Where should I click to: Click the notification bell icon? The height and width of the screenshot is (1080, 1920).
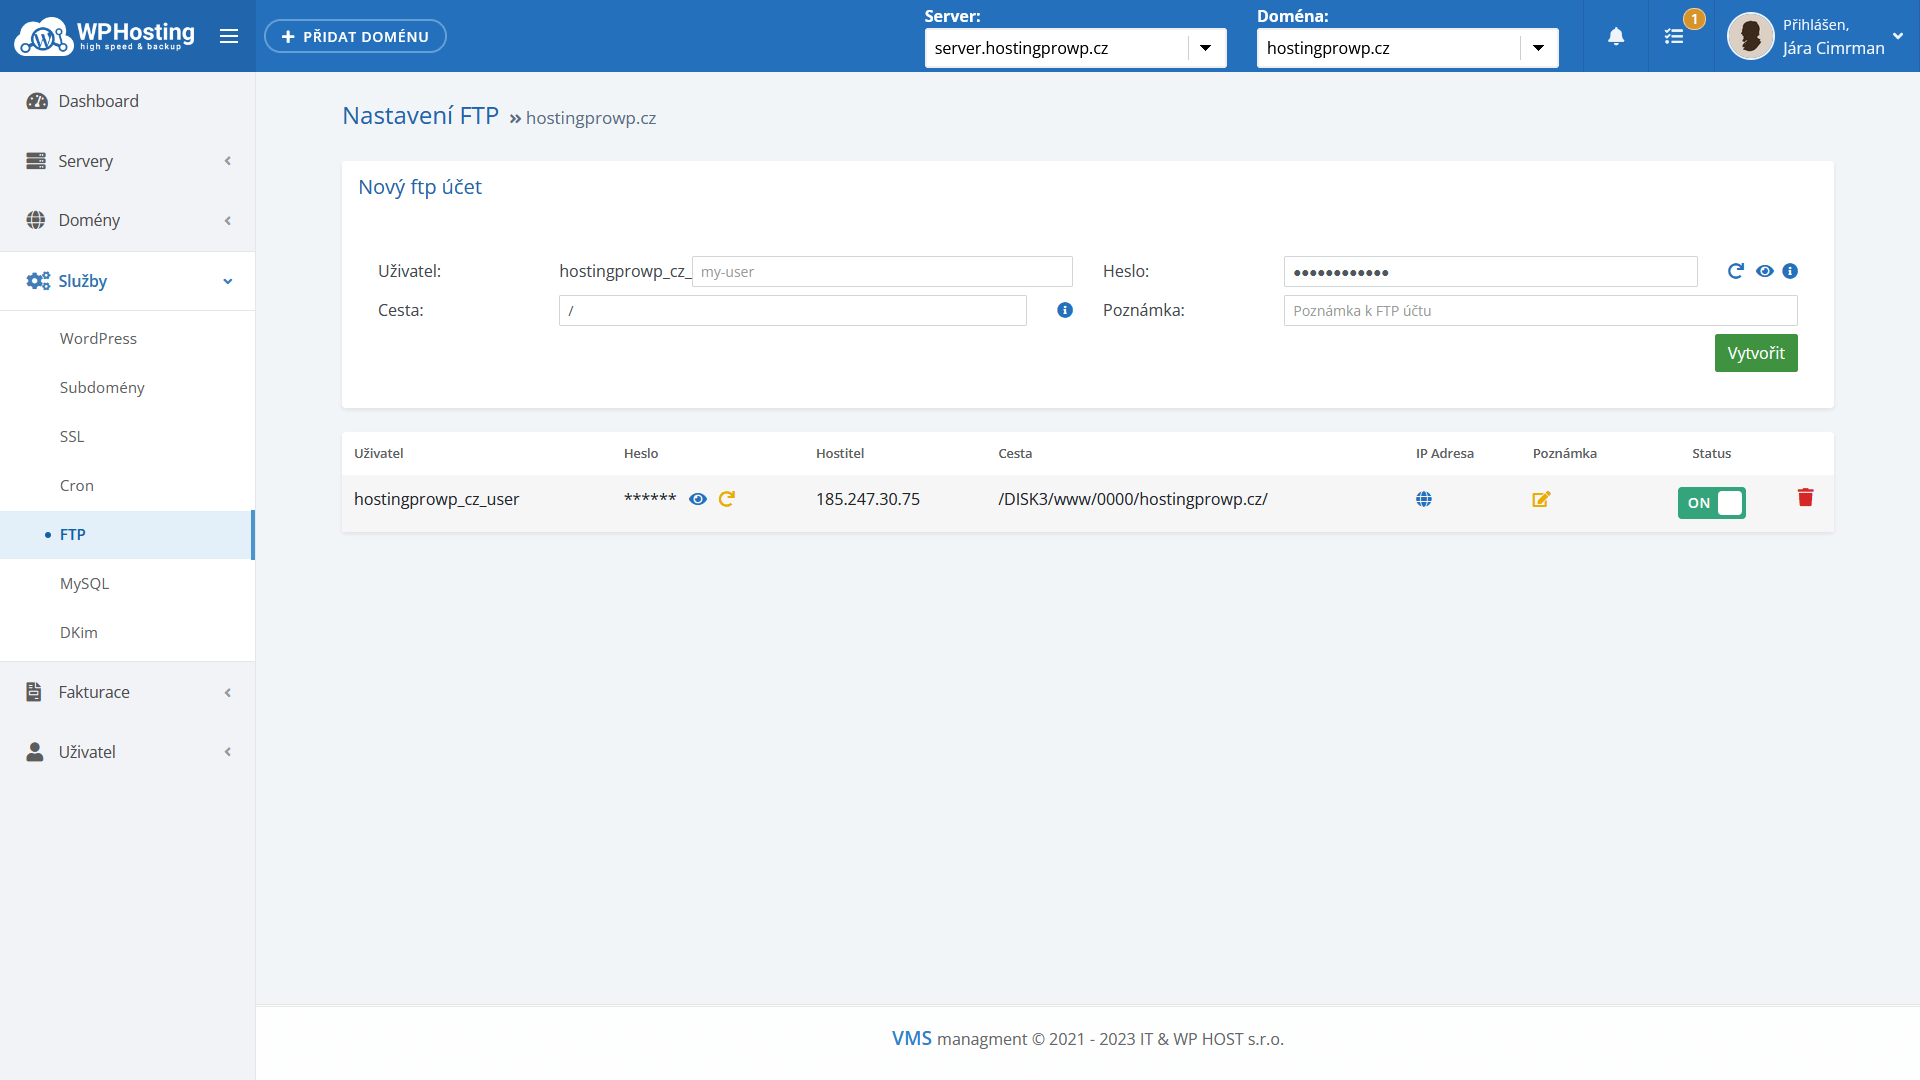pyautogui.click(x=1616, y=37)
